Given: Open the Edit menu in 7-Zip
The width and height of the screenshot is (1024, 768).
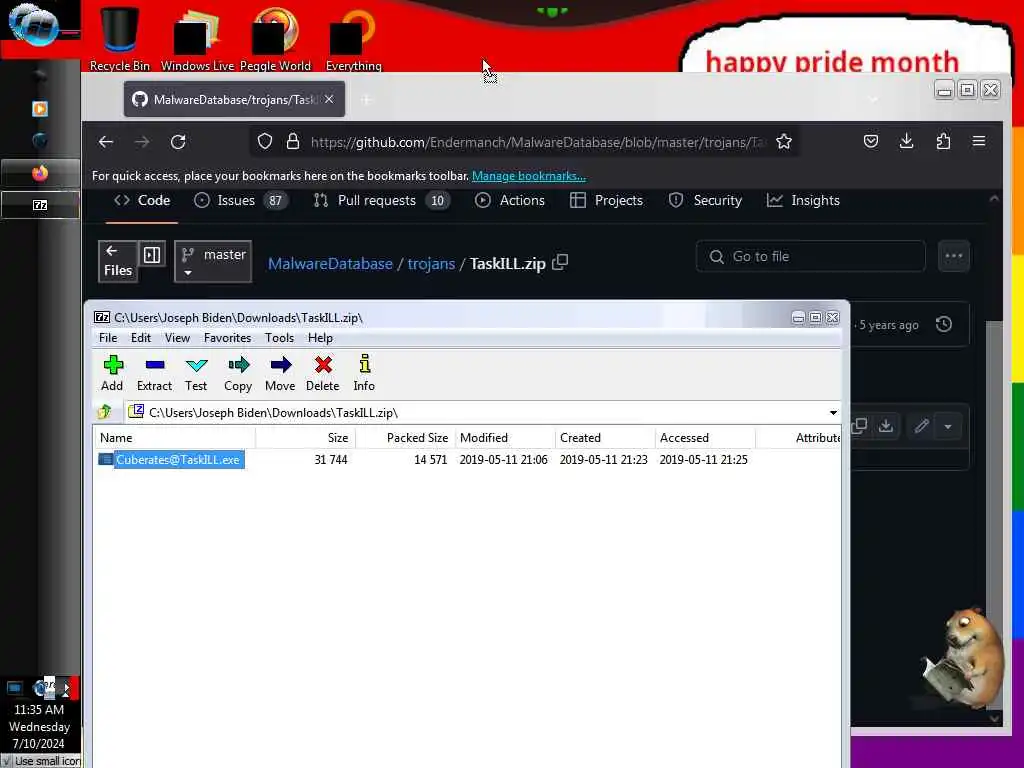Looking at the screenshot, I should pyautogui.click(x=140, y=338).
